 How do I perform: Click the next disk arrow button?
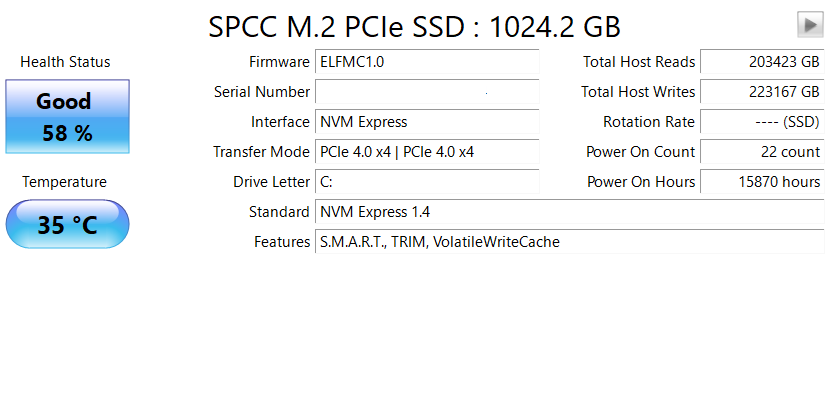pos(810,25)
